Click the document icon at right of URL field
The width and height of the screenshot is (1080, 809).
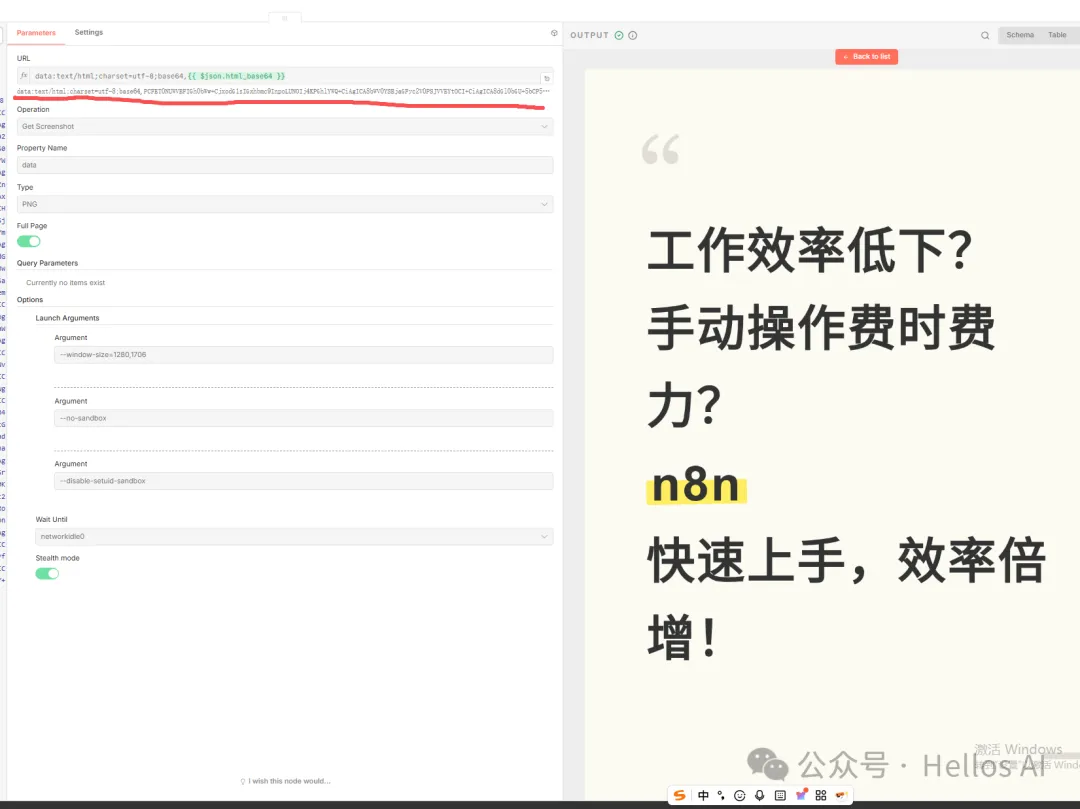click(x=546, y=77)
